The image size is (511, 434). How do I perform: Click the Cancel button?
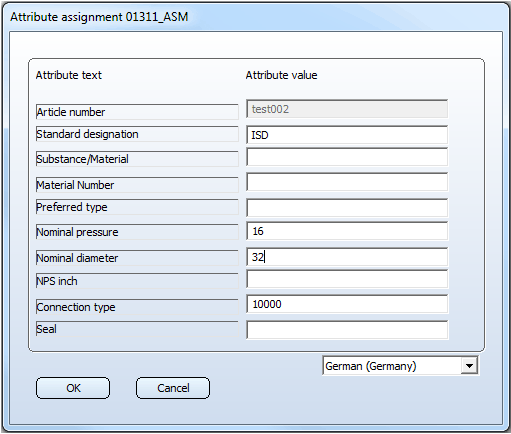(173, 388)
